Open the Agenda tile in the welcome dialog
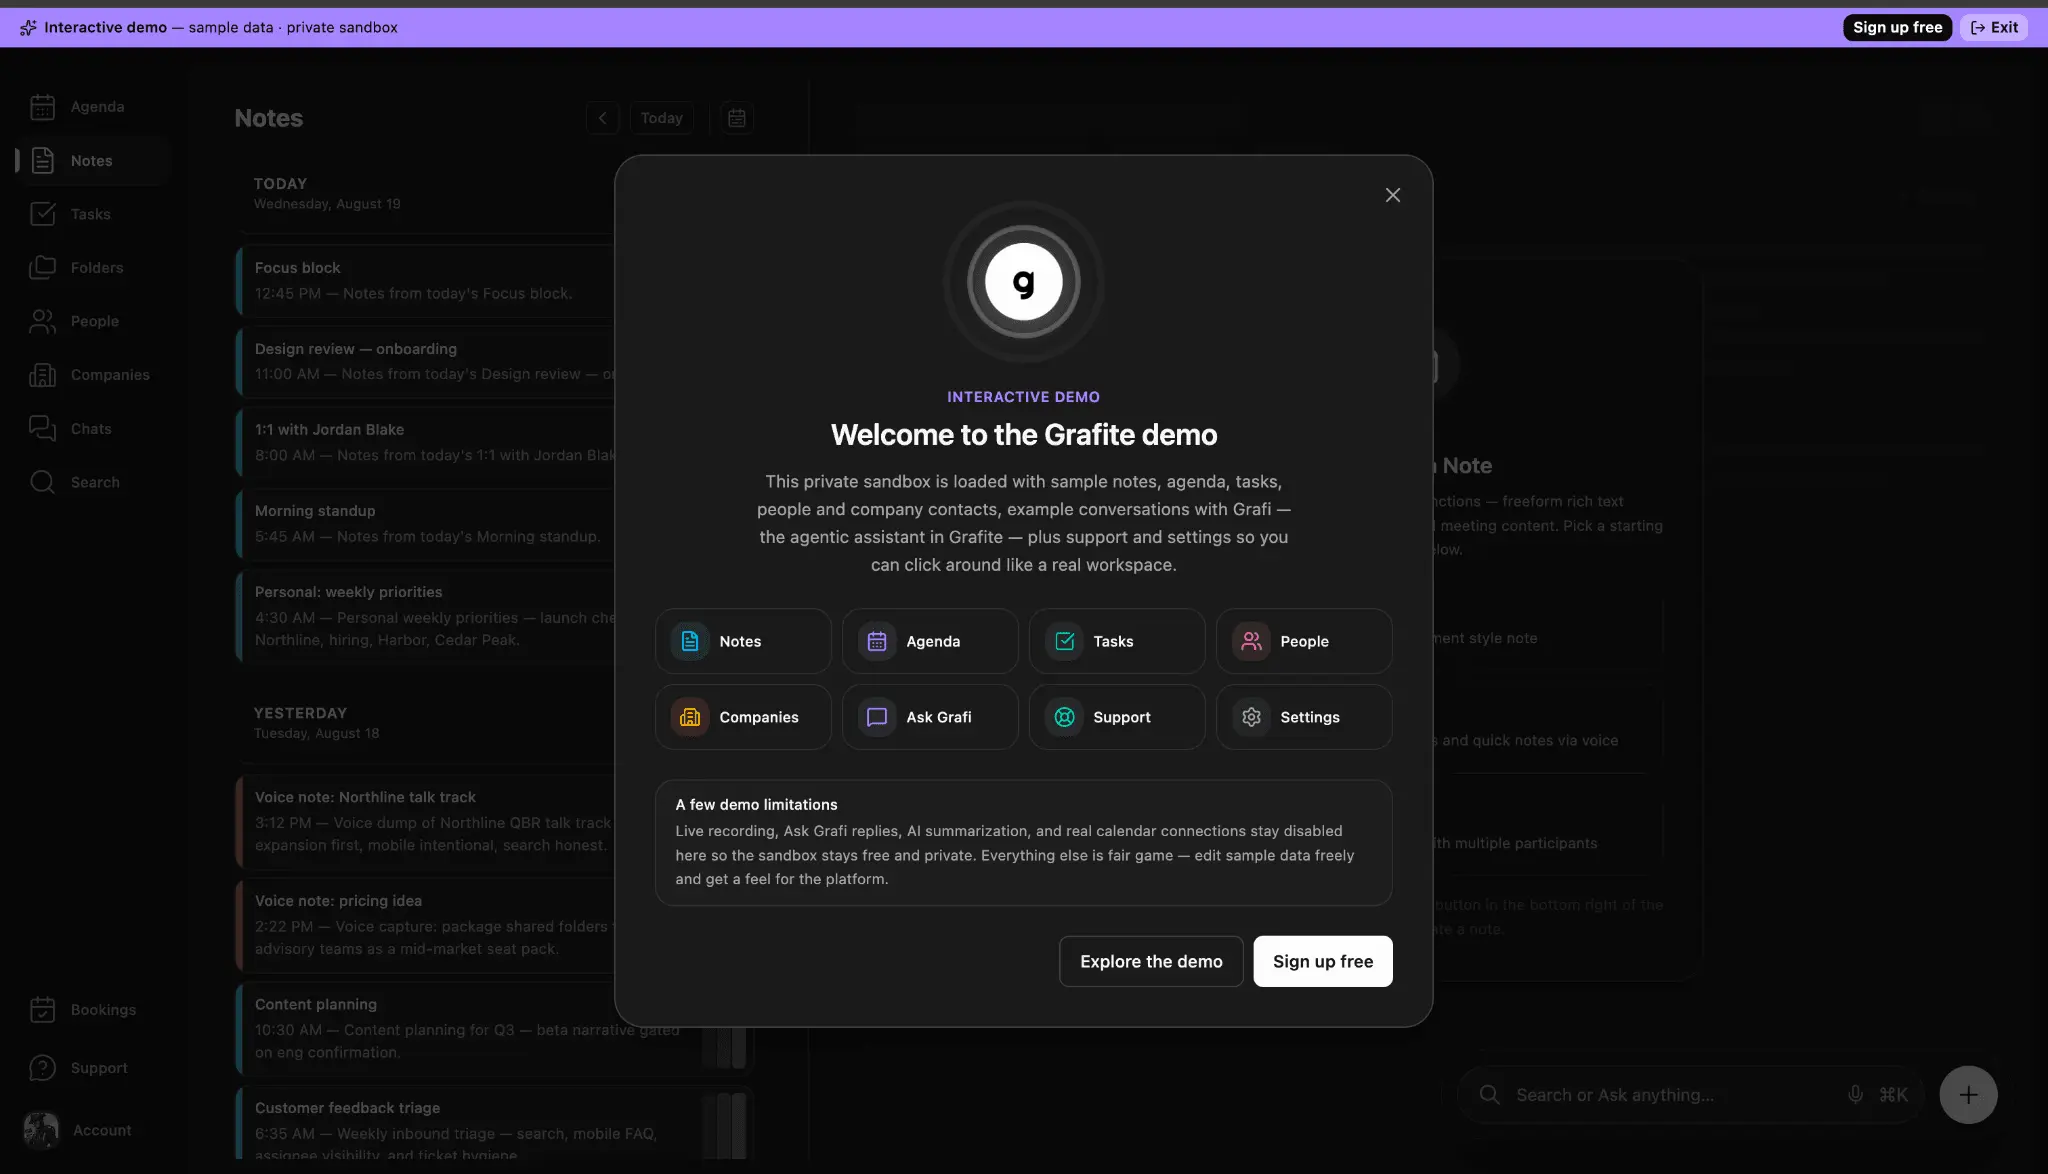 point(930,641)
